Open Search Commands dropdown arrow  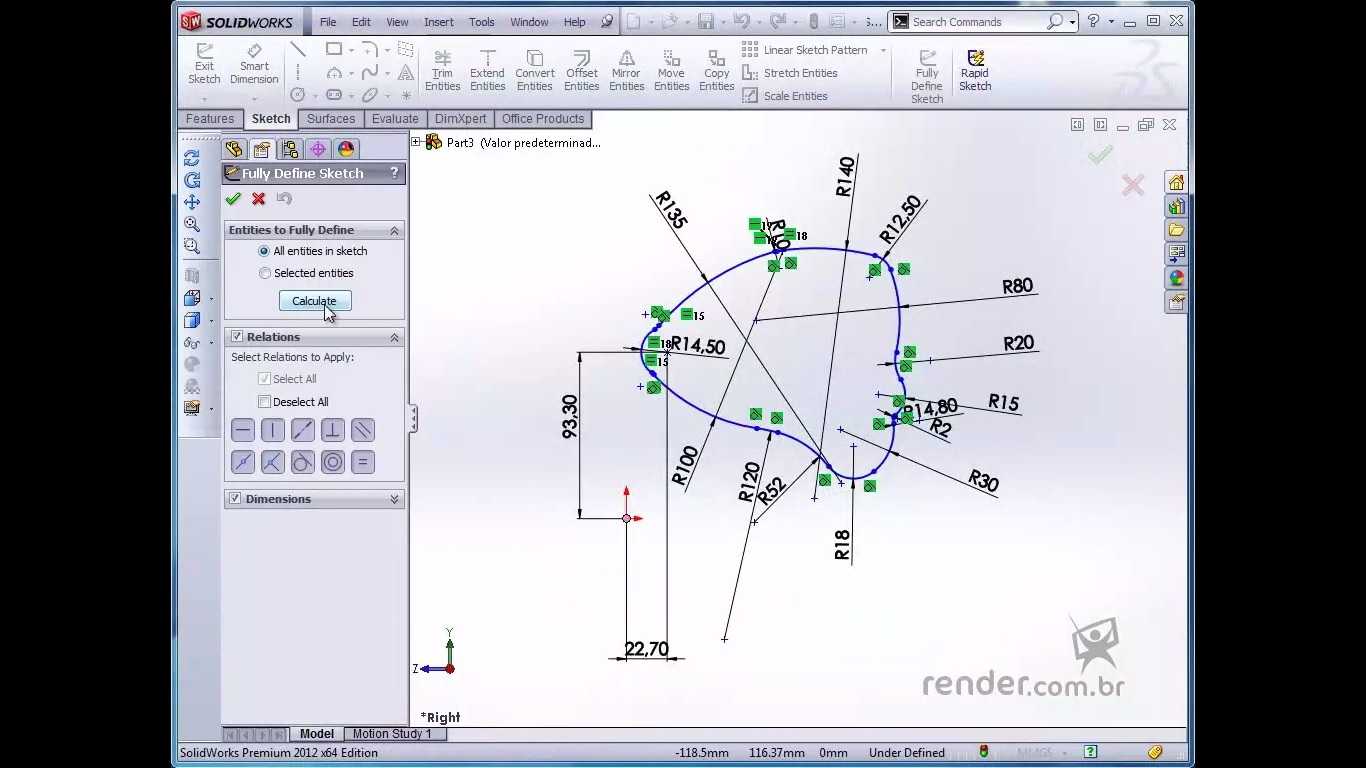[1072, 22]
